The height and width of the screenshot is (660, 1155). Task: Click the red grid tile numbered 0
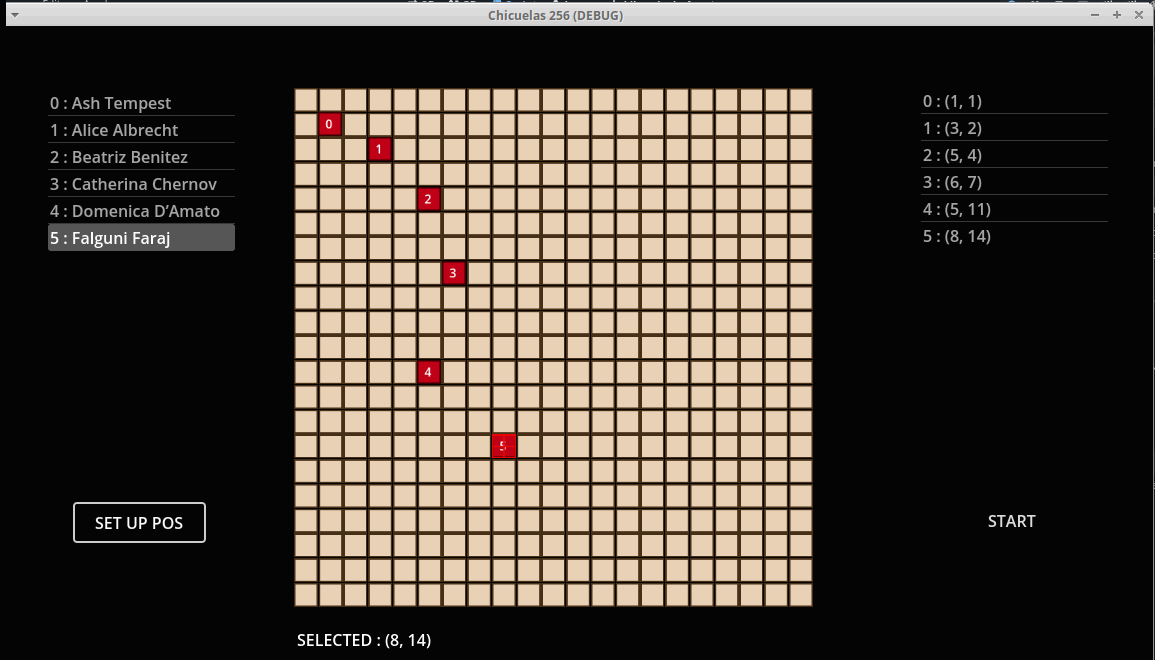coord(329,124)
